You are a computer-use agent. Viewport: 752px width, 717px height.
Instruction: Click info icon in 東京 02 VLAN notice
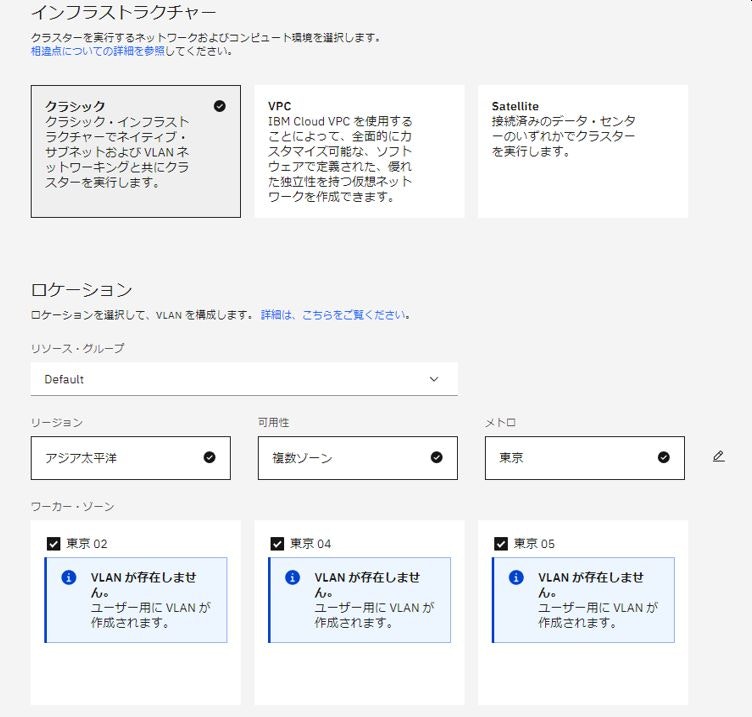(69, 577)
